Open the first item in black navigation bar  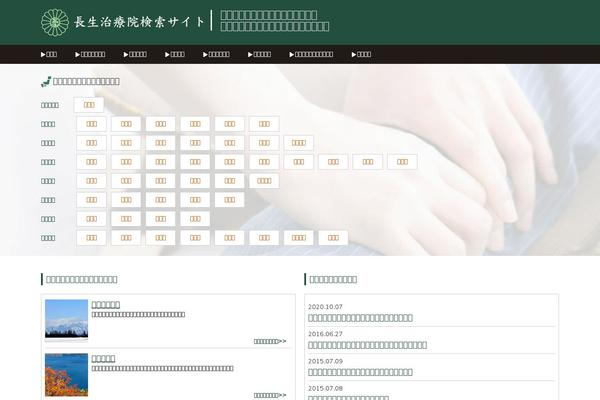49,54
